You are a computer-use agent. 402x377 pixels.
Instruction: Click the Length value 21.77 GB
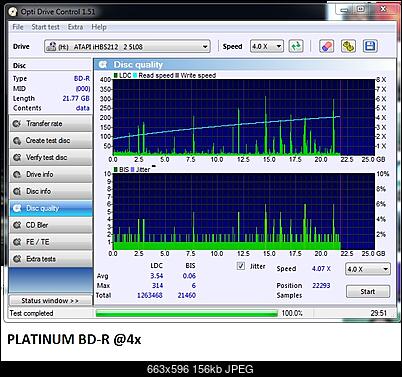pos(76,98)
